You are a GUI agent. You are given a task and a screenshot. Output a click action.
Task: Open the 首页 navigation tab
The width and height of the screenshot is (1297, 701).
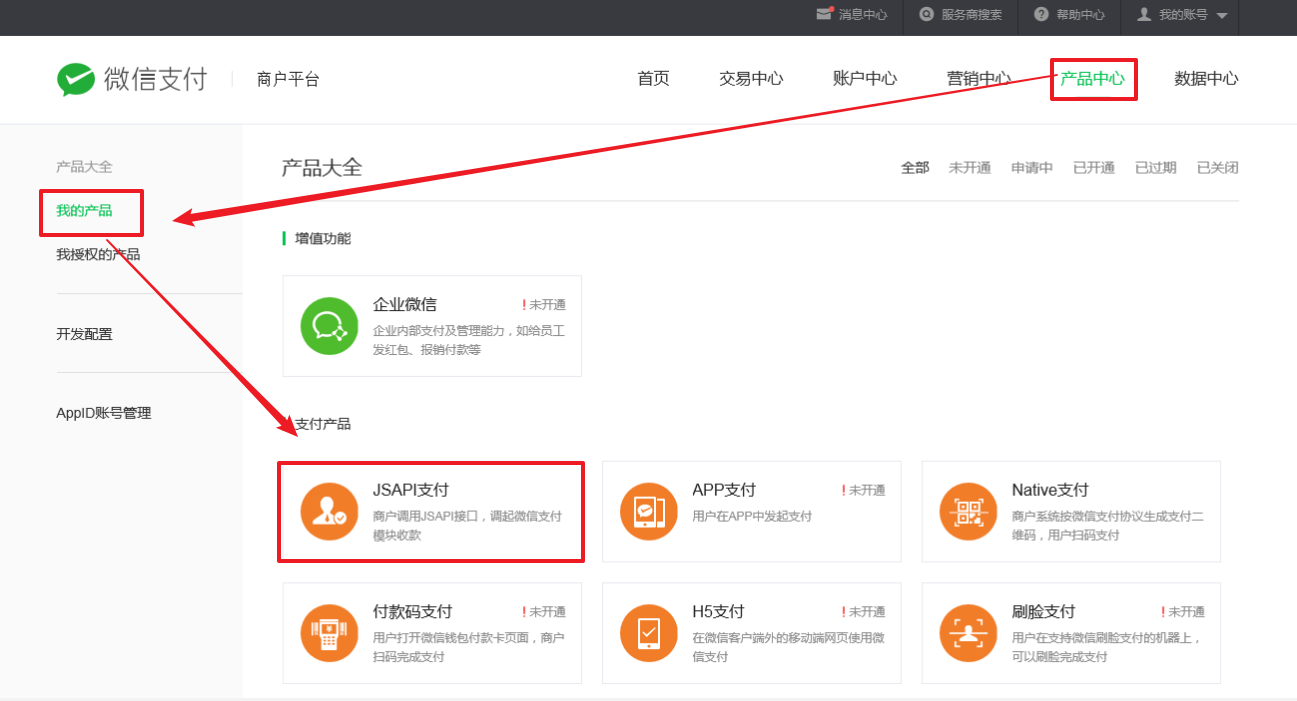(x=653, y=79)
